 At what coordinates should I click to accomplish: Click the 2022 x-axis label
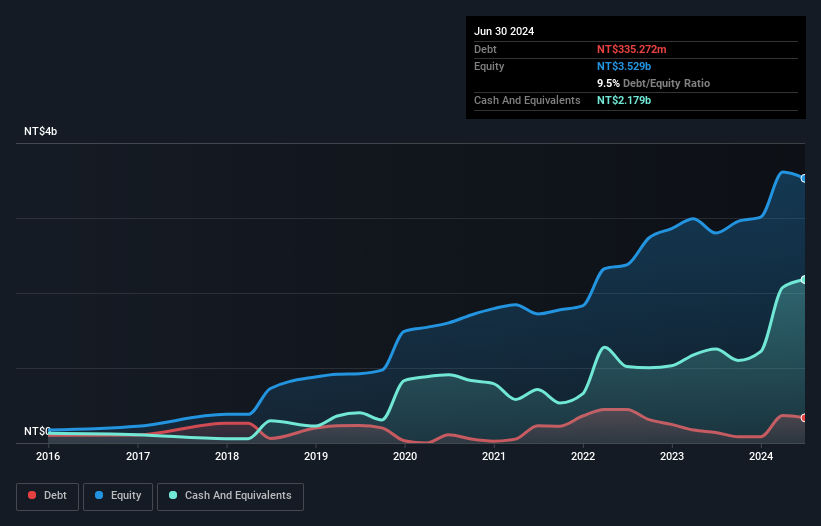click(x=583, y=456)
